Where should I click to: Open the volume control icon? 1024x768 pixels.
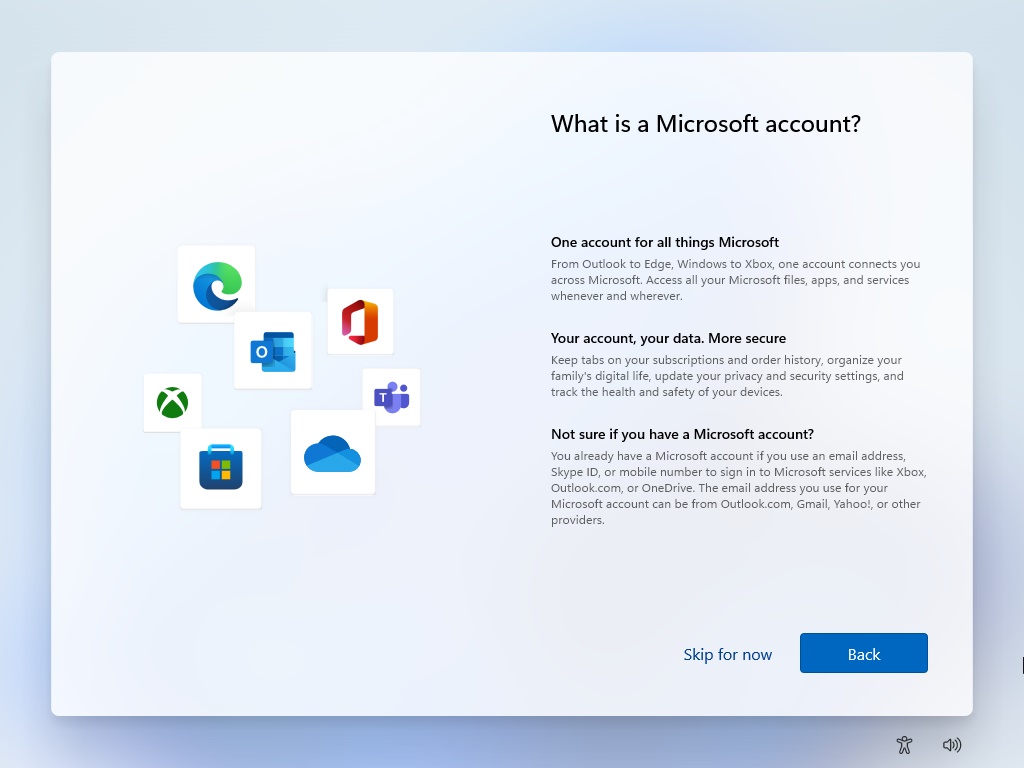click(x=952, y=744)
